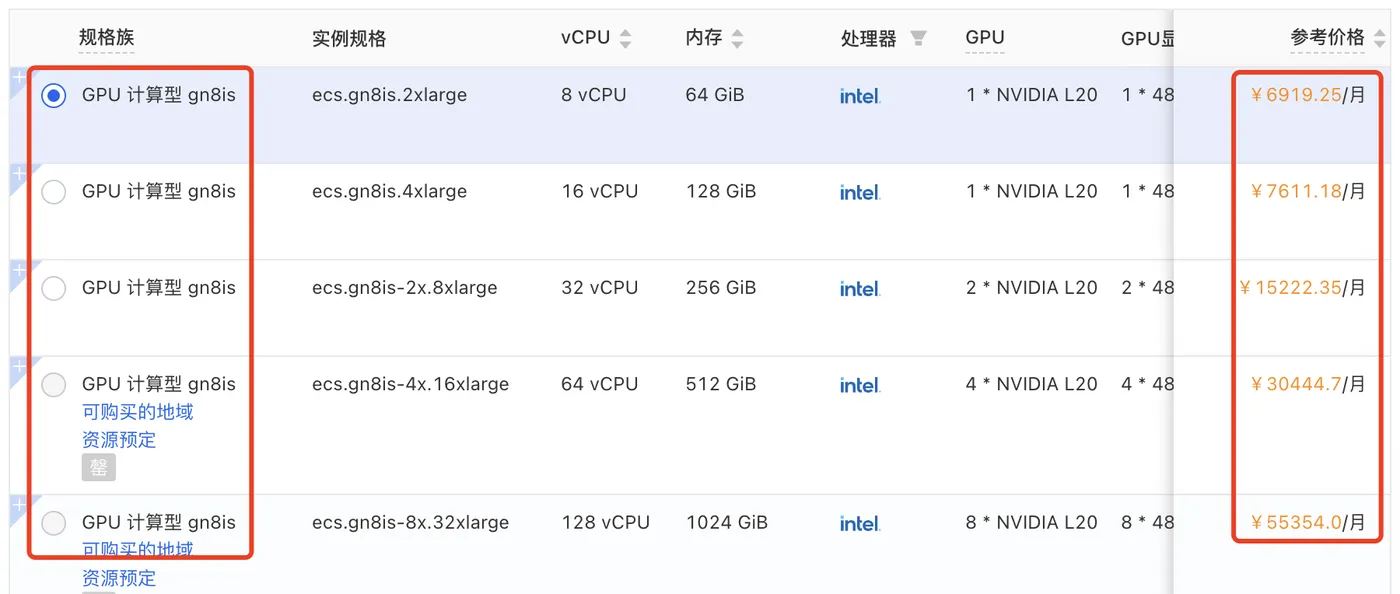1400x594 pixels.
Task: Select the ecs.gn8is-2x.8xlarge instance radio button
Action: coord(54,288)
